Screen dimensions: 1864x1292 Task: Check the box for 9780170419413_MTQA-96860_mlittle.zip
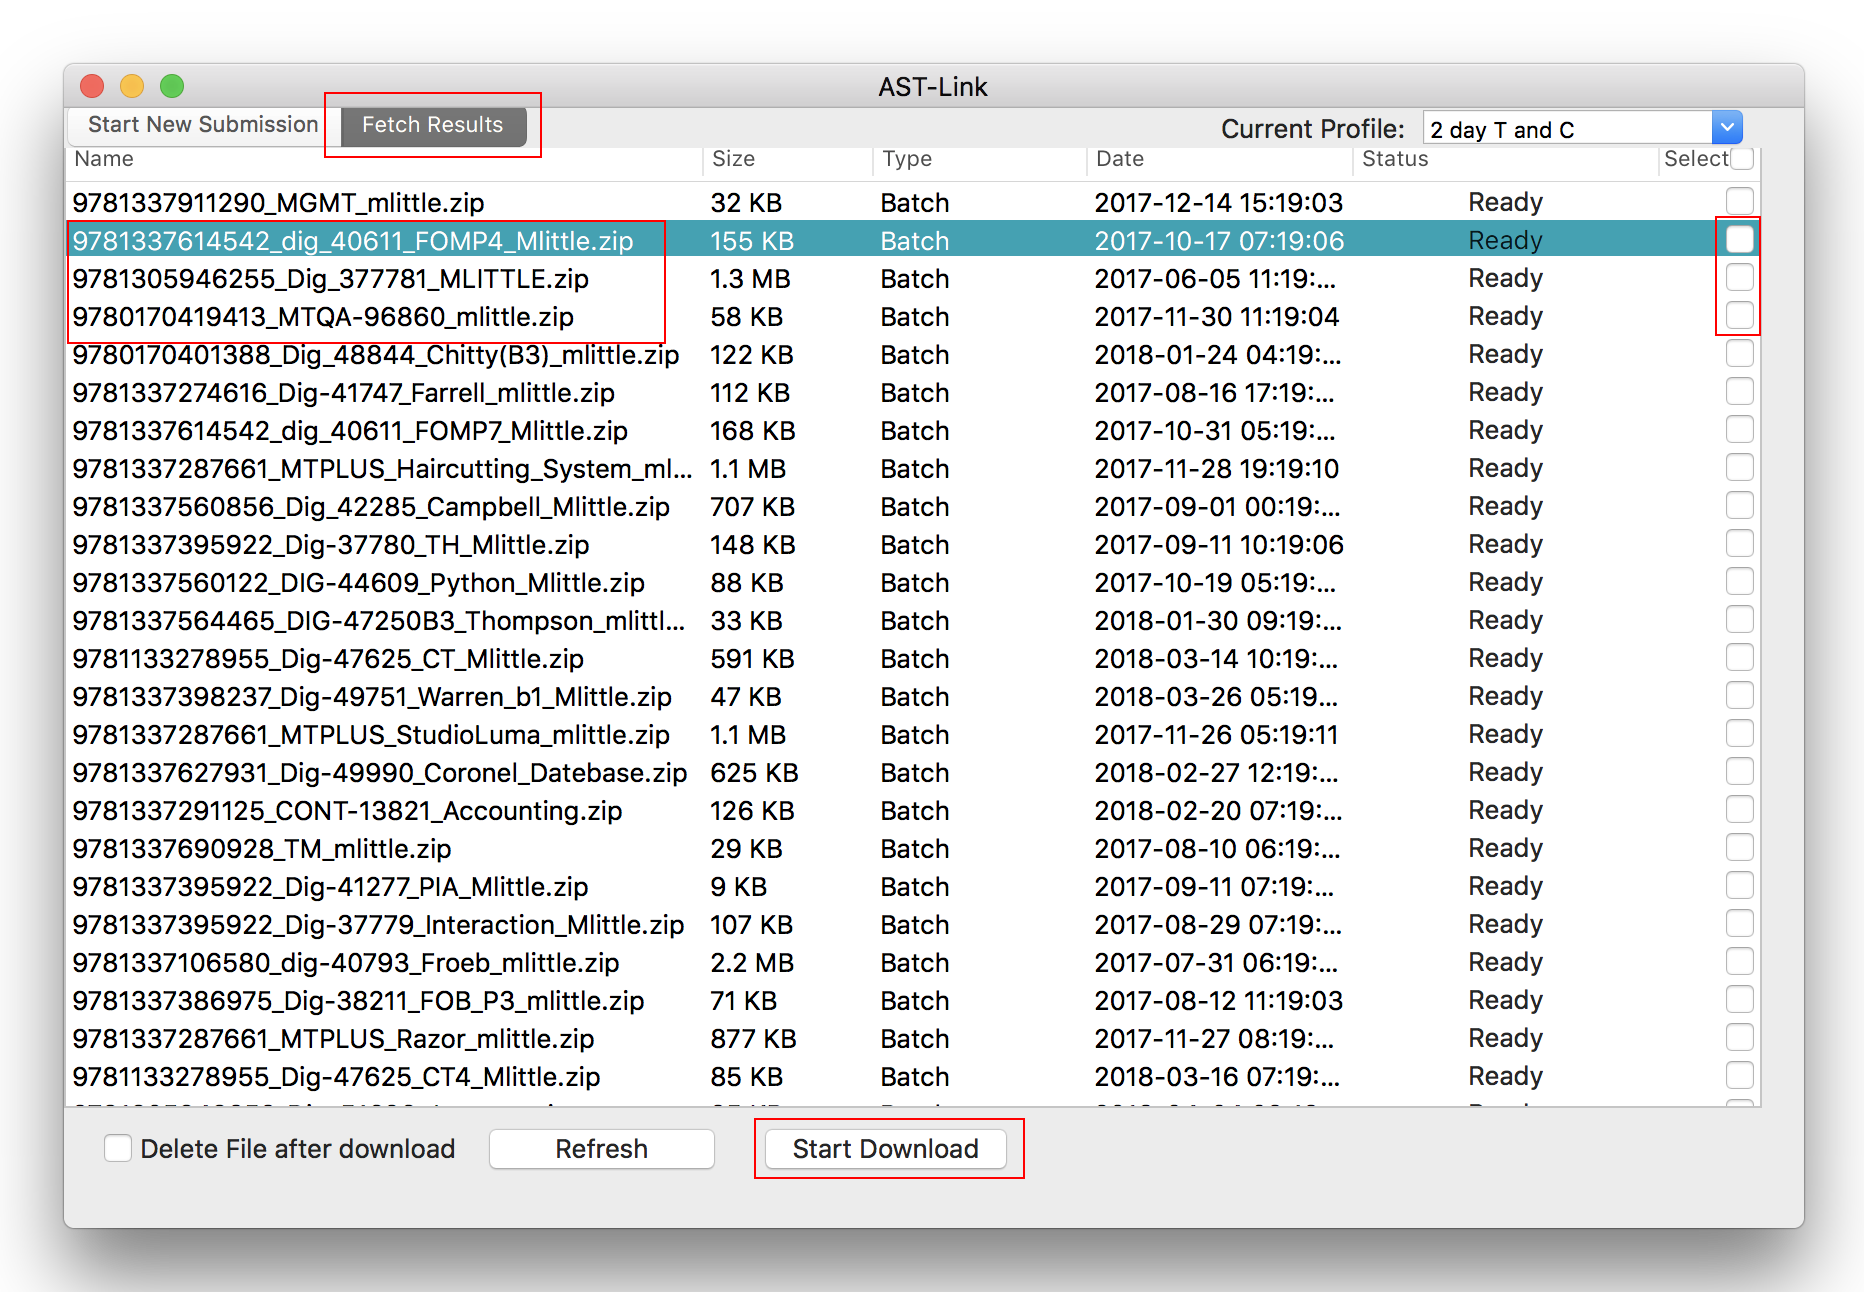[x=1739, y=315]
